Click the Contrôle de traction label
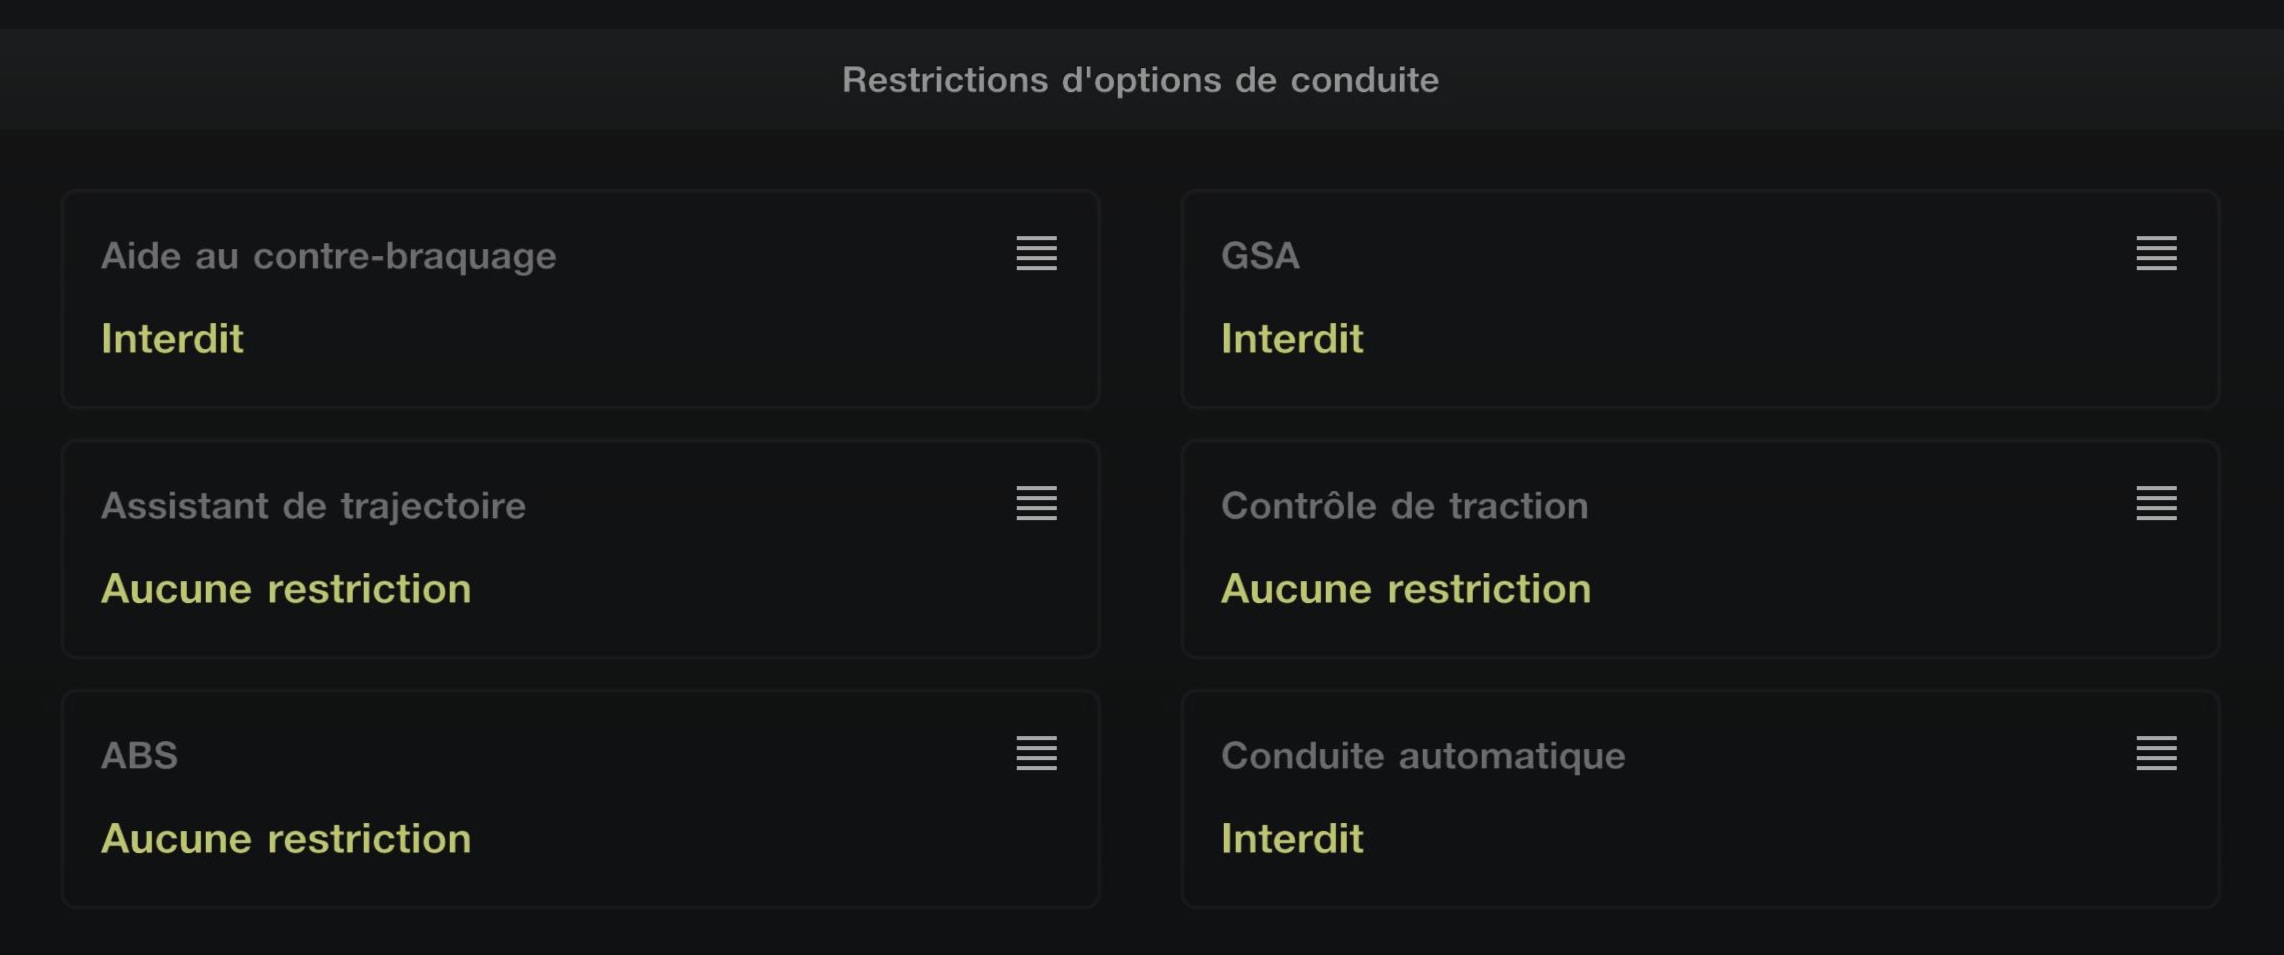 [x=1404, y=506]
